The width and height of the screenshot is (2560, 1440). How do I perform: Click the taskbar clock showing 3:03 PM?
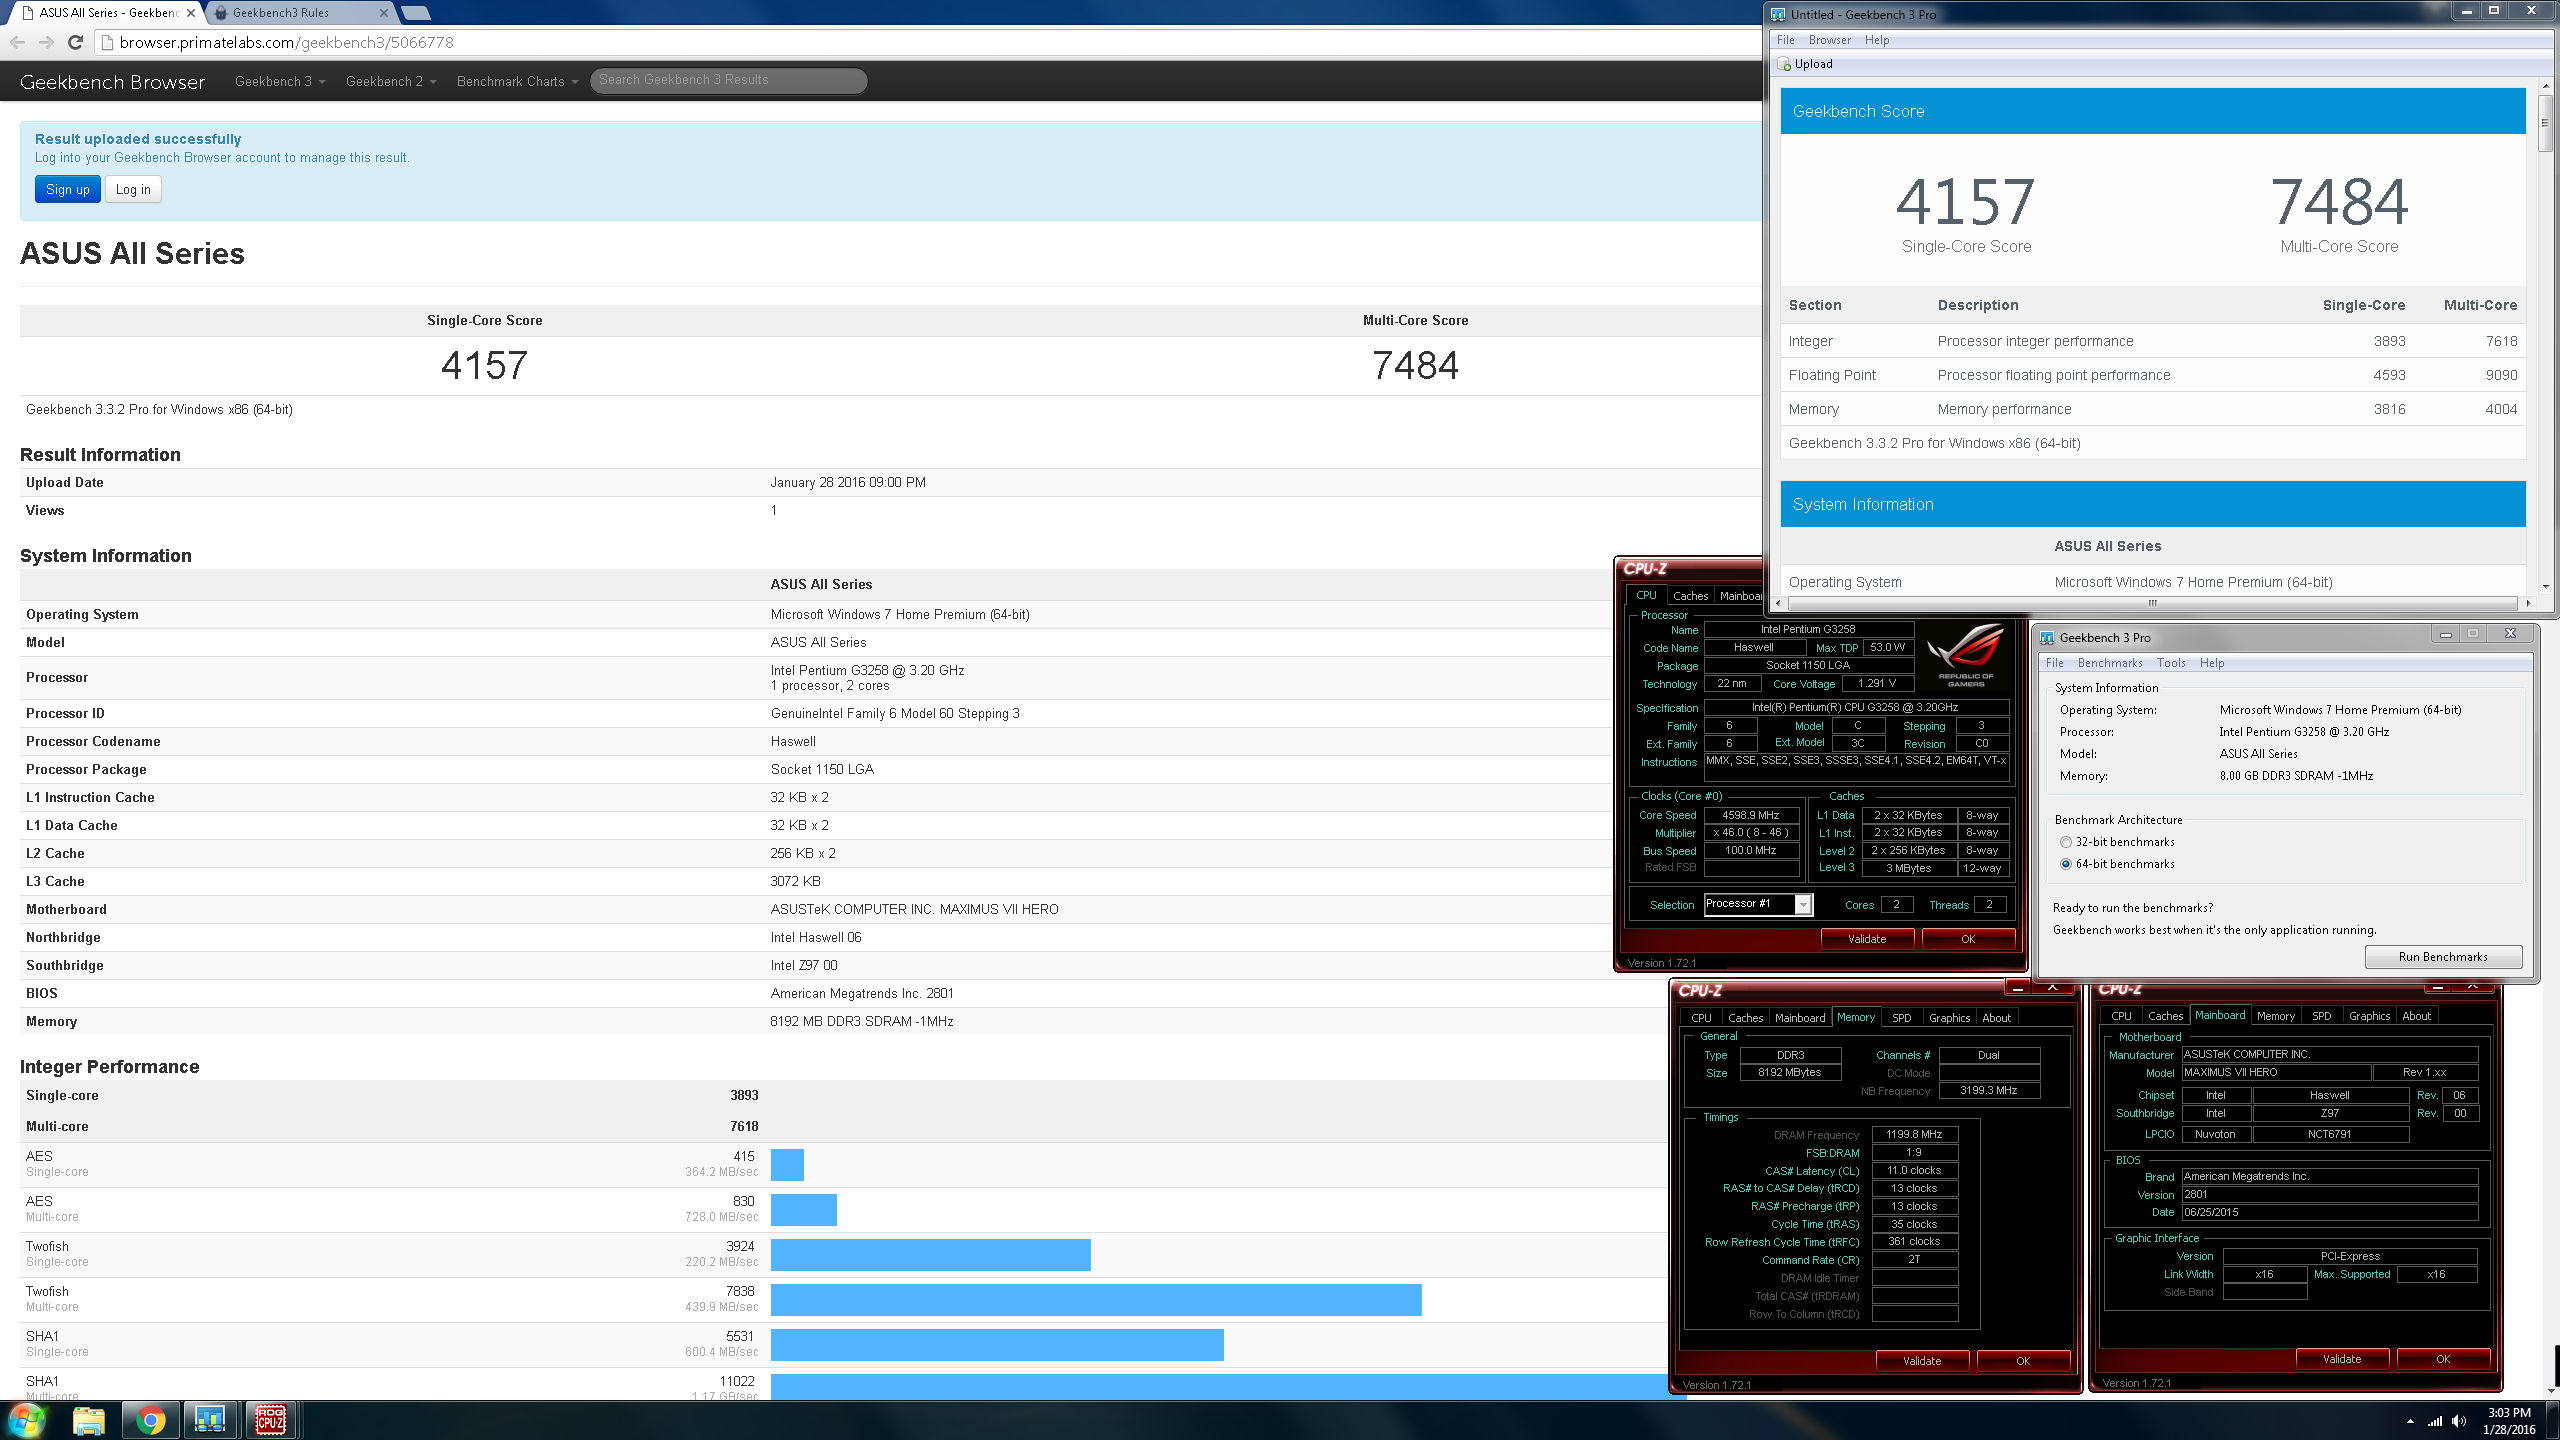[2509, 1421]
